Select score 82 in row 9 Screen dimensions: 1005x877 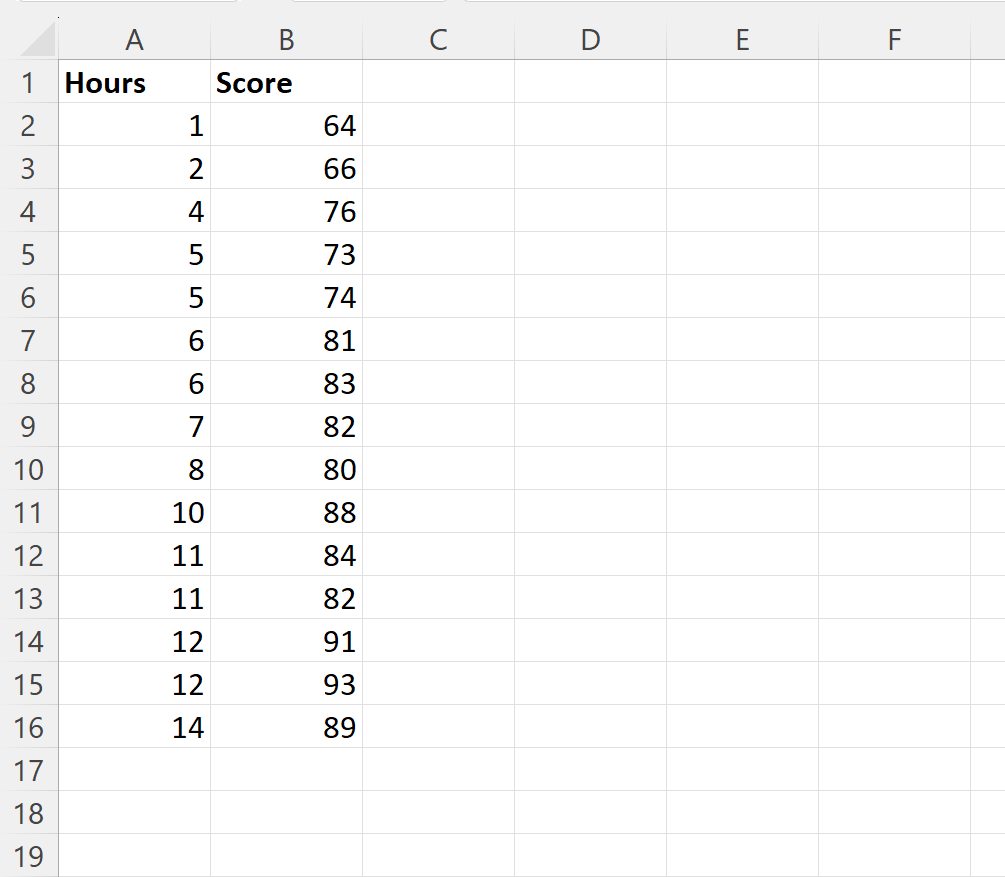click(x=287, y=426)
